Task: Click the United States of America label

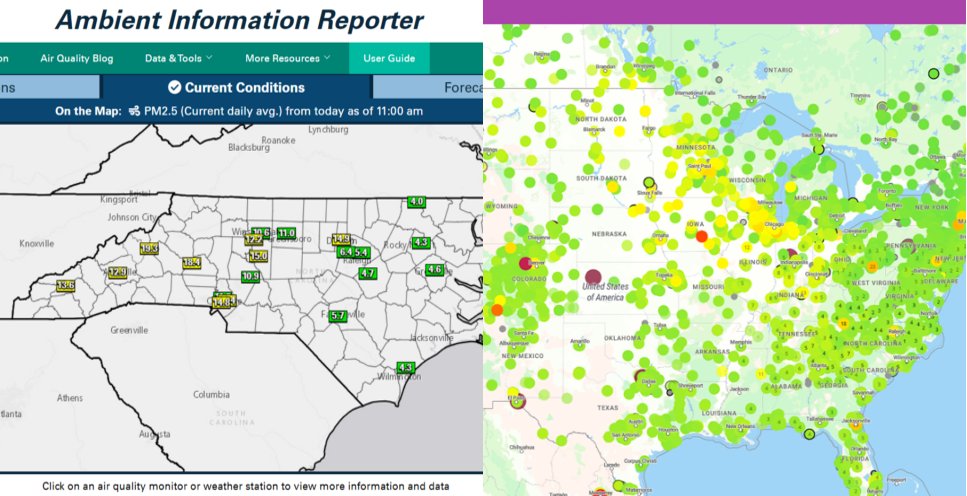Action: tap(607, 292)
